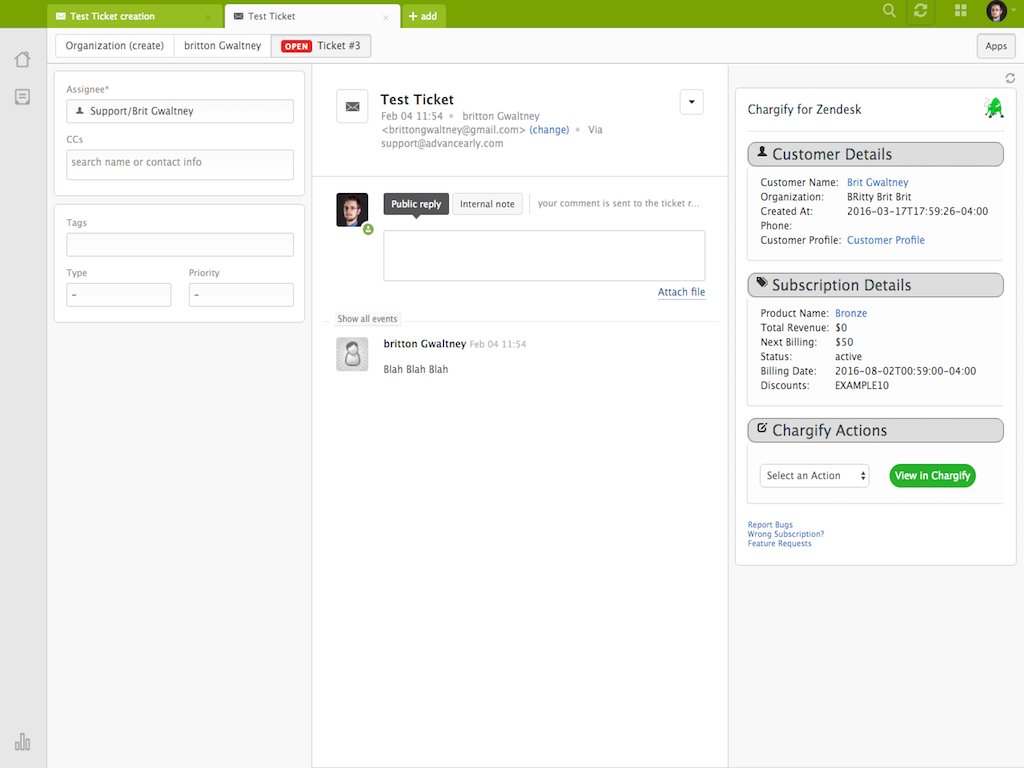Open the ticket options dropdown arrow
The width and height of the screenshot is (1024, 768).
pyautogui.click(x=692, y=102)
